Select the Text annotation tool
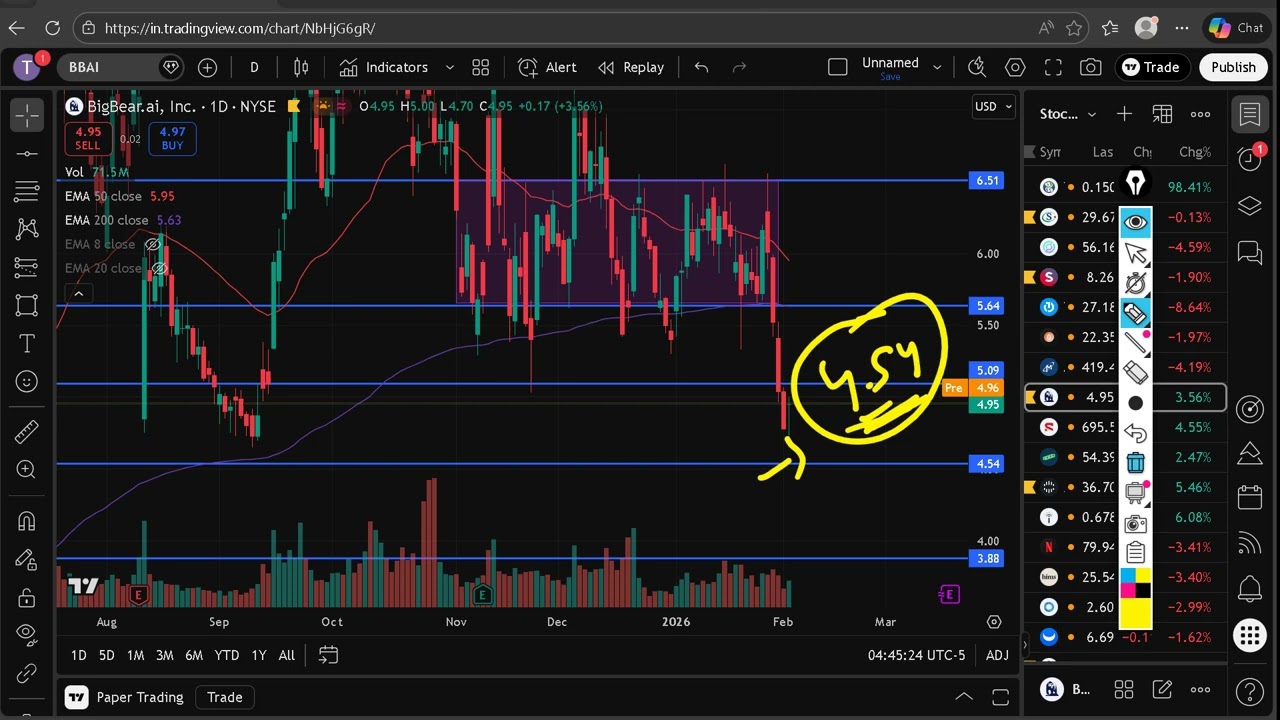 click(x=27, y=343)
